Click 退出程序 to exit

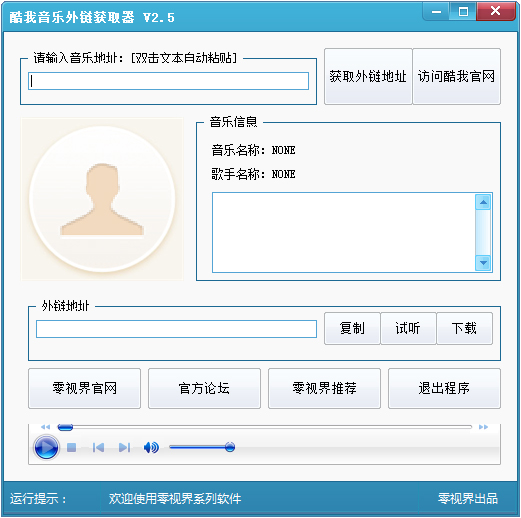[444, 388]
